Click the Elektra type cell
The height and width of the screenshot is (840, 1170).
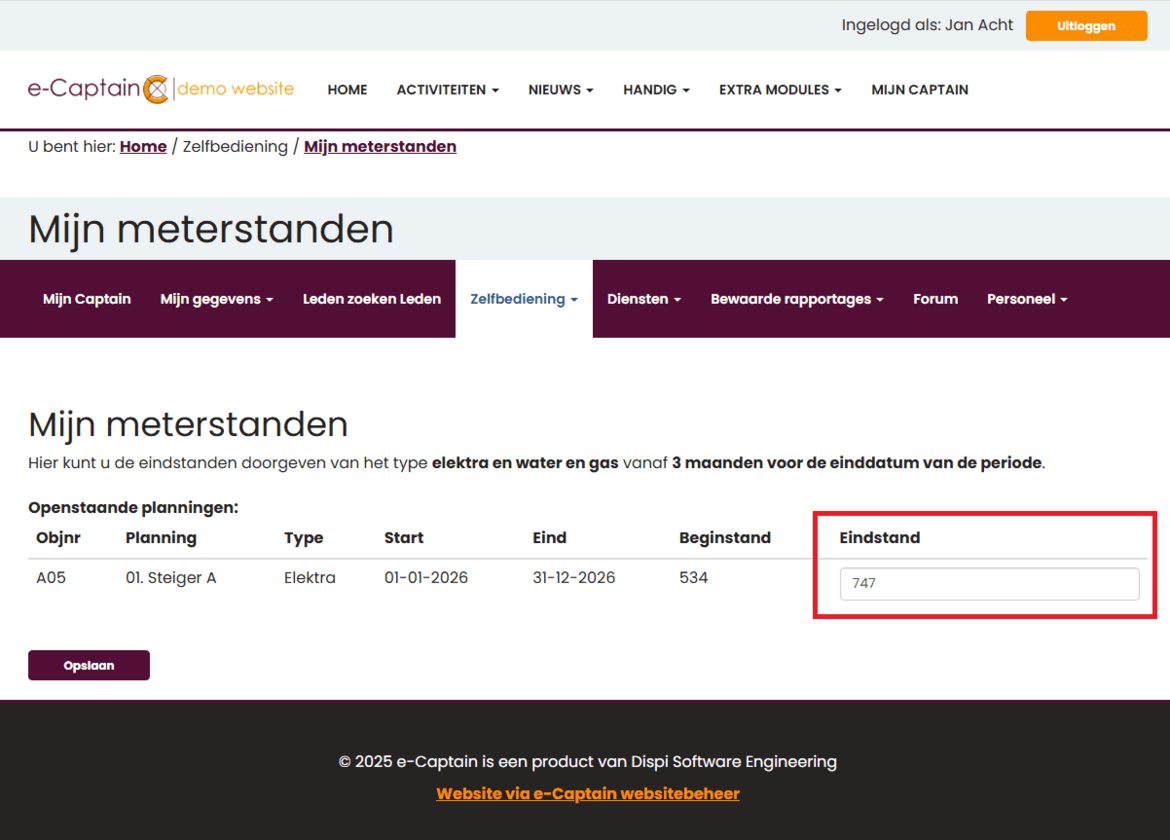(310, 577)
